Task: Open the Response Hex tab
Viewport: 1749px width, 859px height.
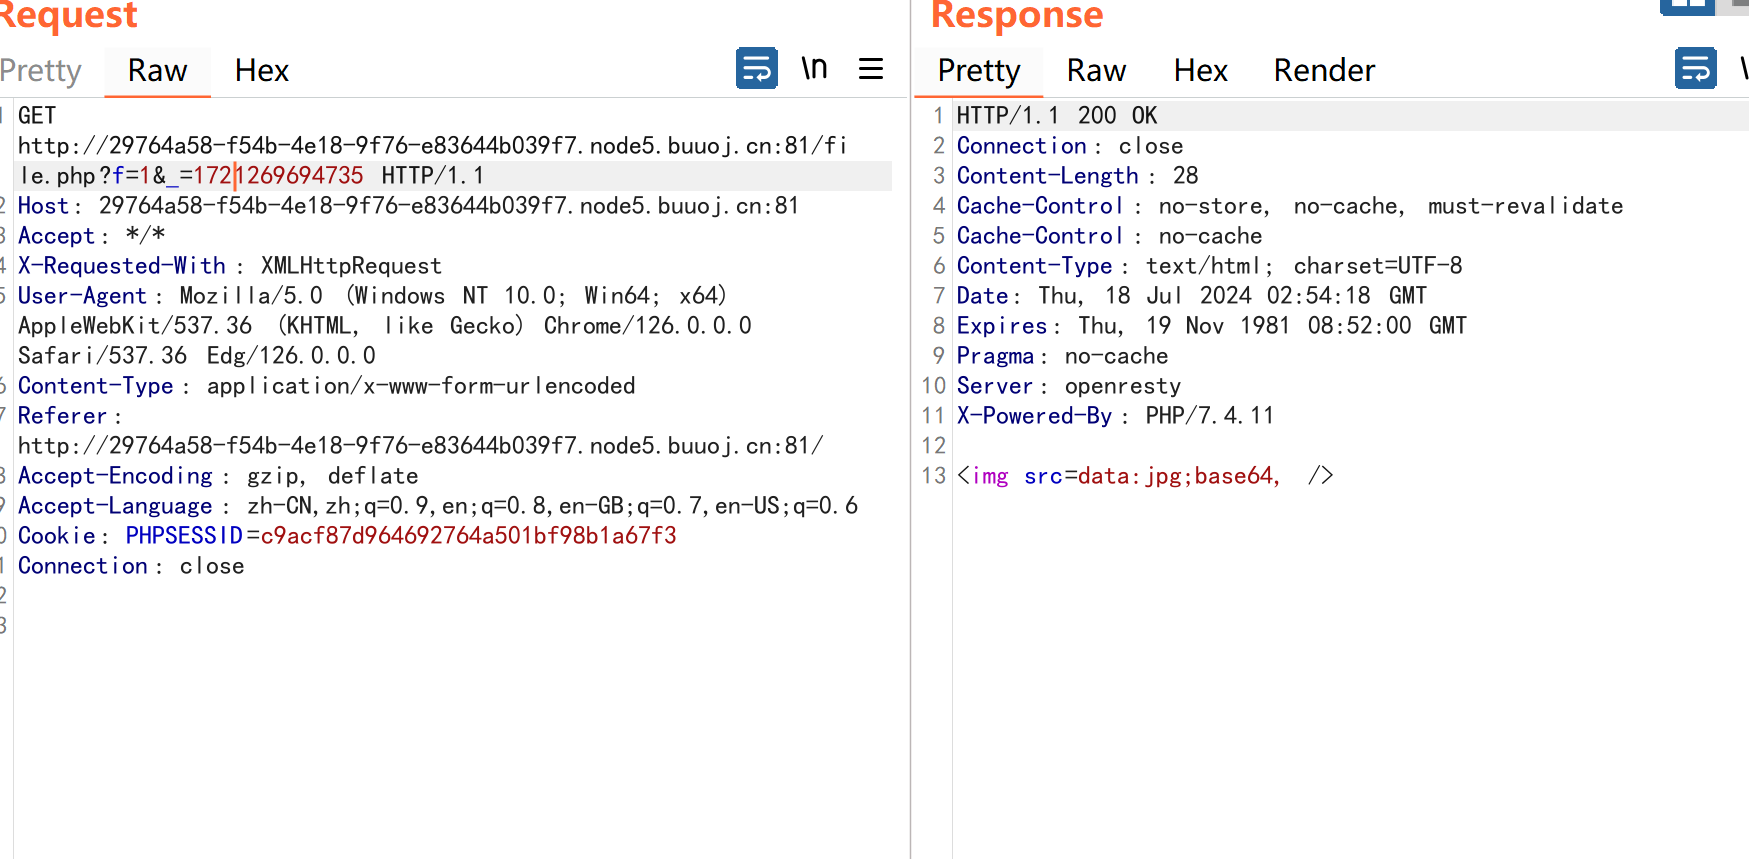Action: coord(1200,70)
